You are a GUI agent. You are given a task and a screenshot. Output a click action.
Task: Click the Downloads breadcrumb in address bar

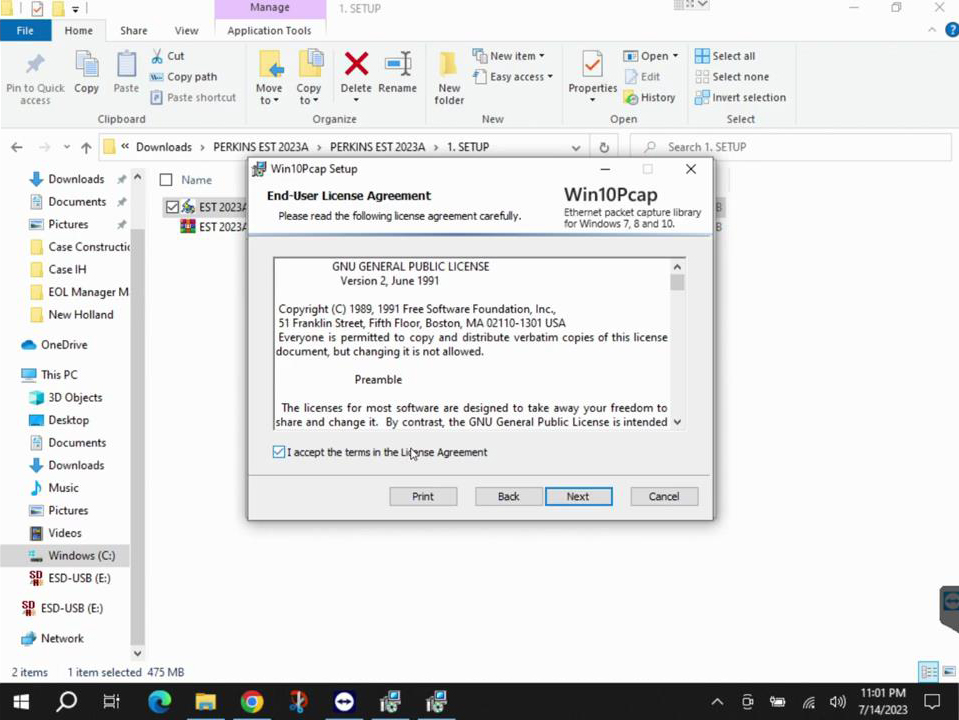tap(164, 147)
